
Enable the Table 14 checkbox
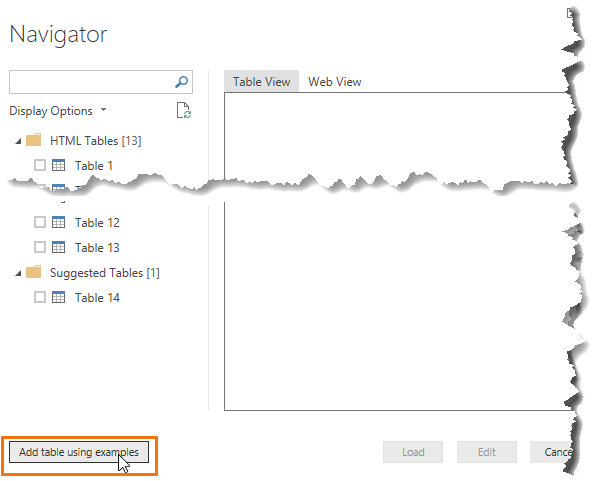(x=40, y=297)
